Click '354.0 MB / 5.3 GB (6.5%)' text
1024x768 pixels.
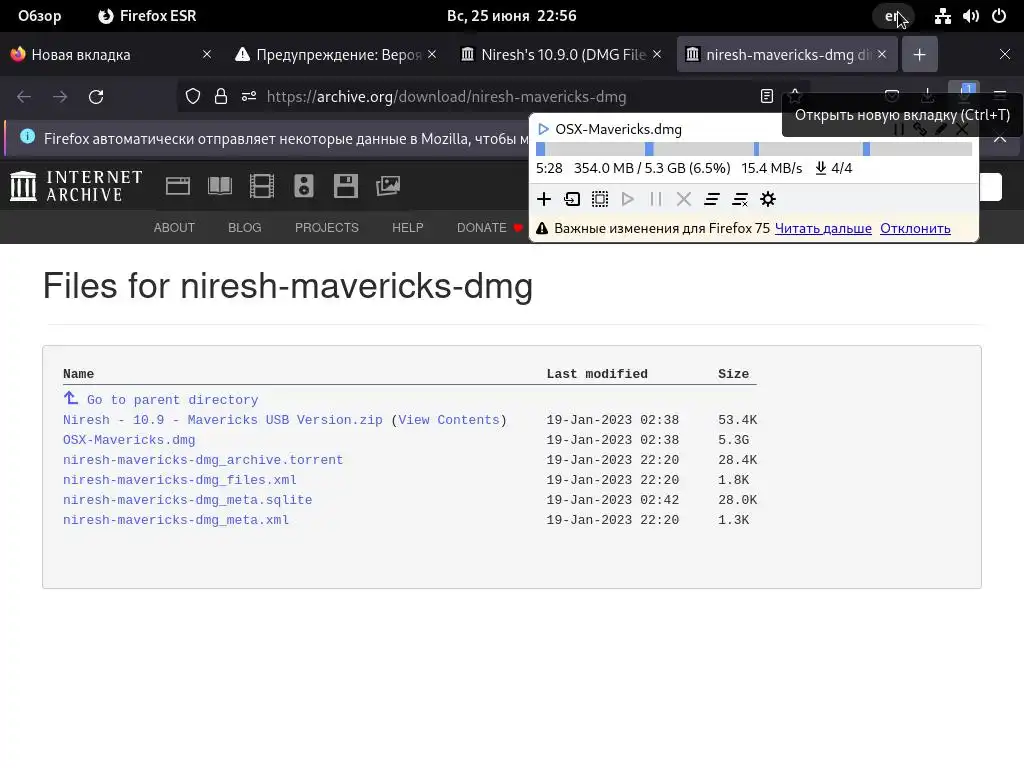(x=652, y=168)
